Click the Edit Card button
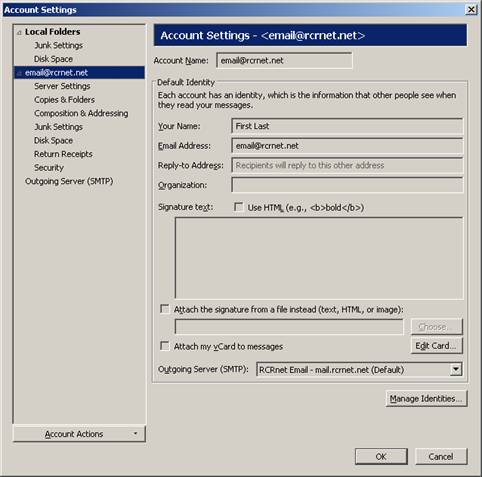Viewport: 482px width, 477px height. pyautogui.click(x=436, y=346)
